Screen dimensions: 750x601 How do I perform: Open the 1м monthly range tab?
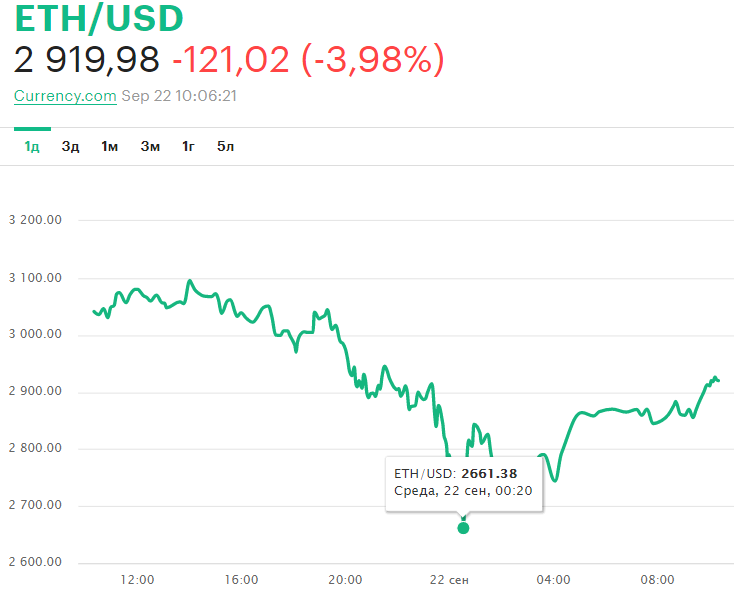(x=109, y=147)
